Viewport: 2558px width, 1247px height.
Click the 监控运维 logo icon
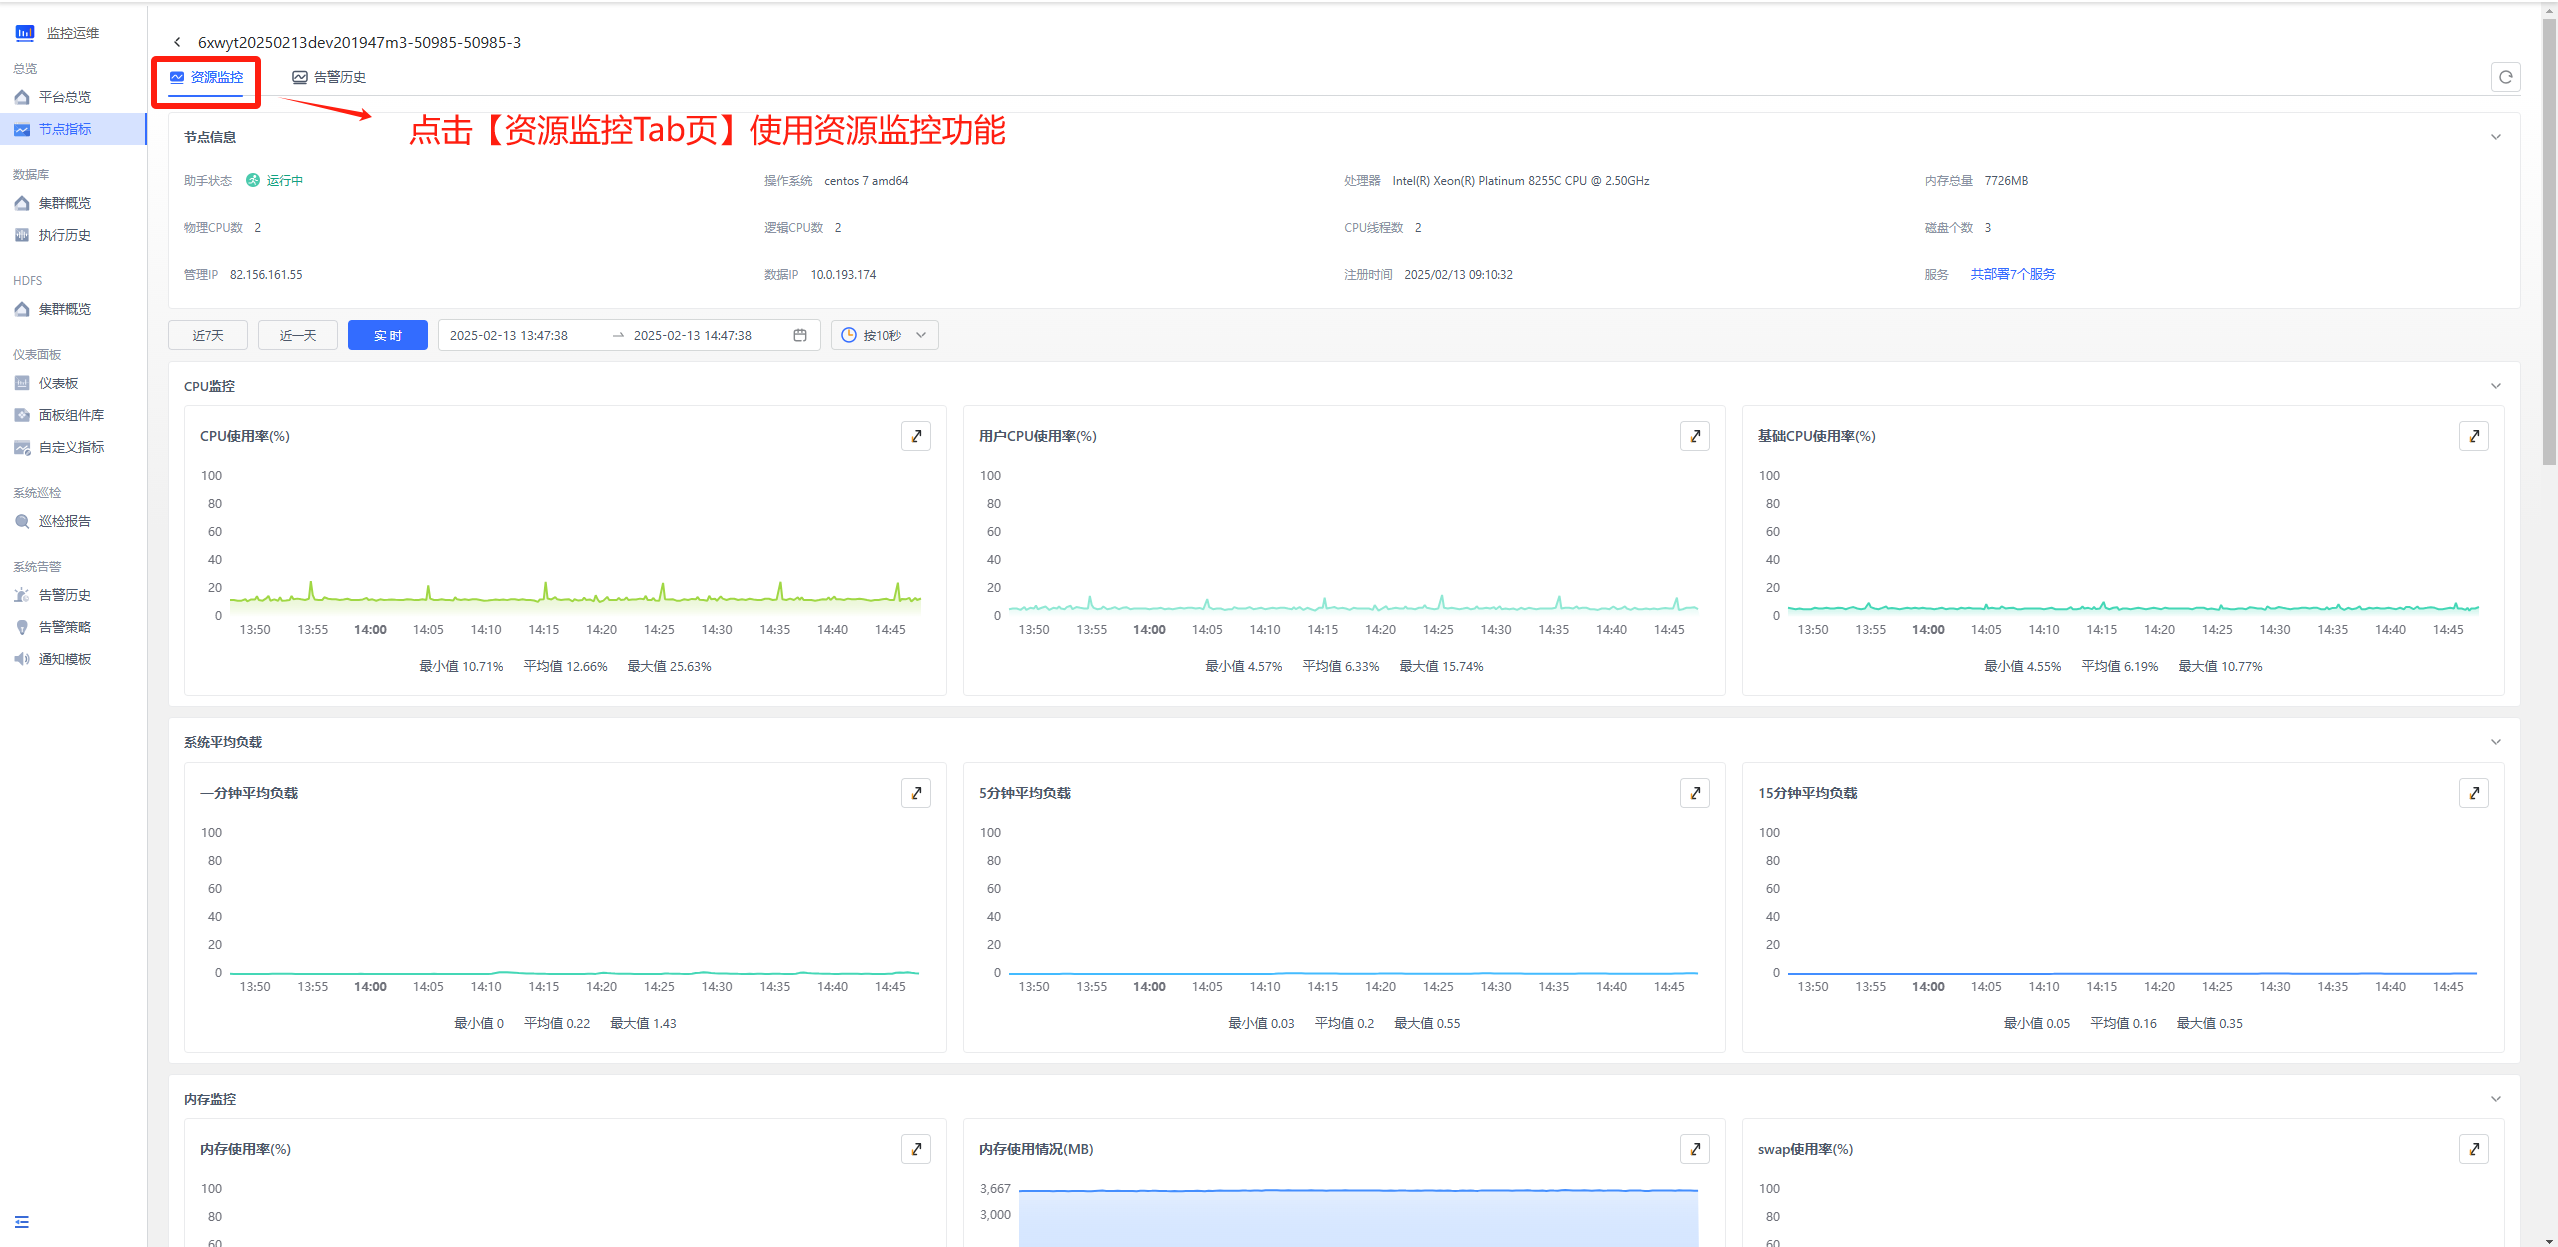pos(25,33)
